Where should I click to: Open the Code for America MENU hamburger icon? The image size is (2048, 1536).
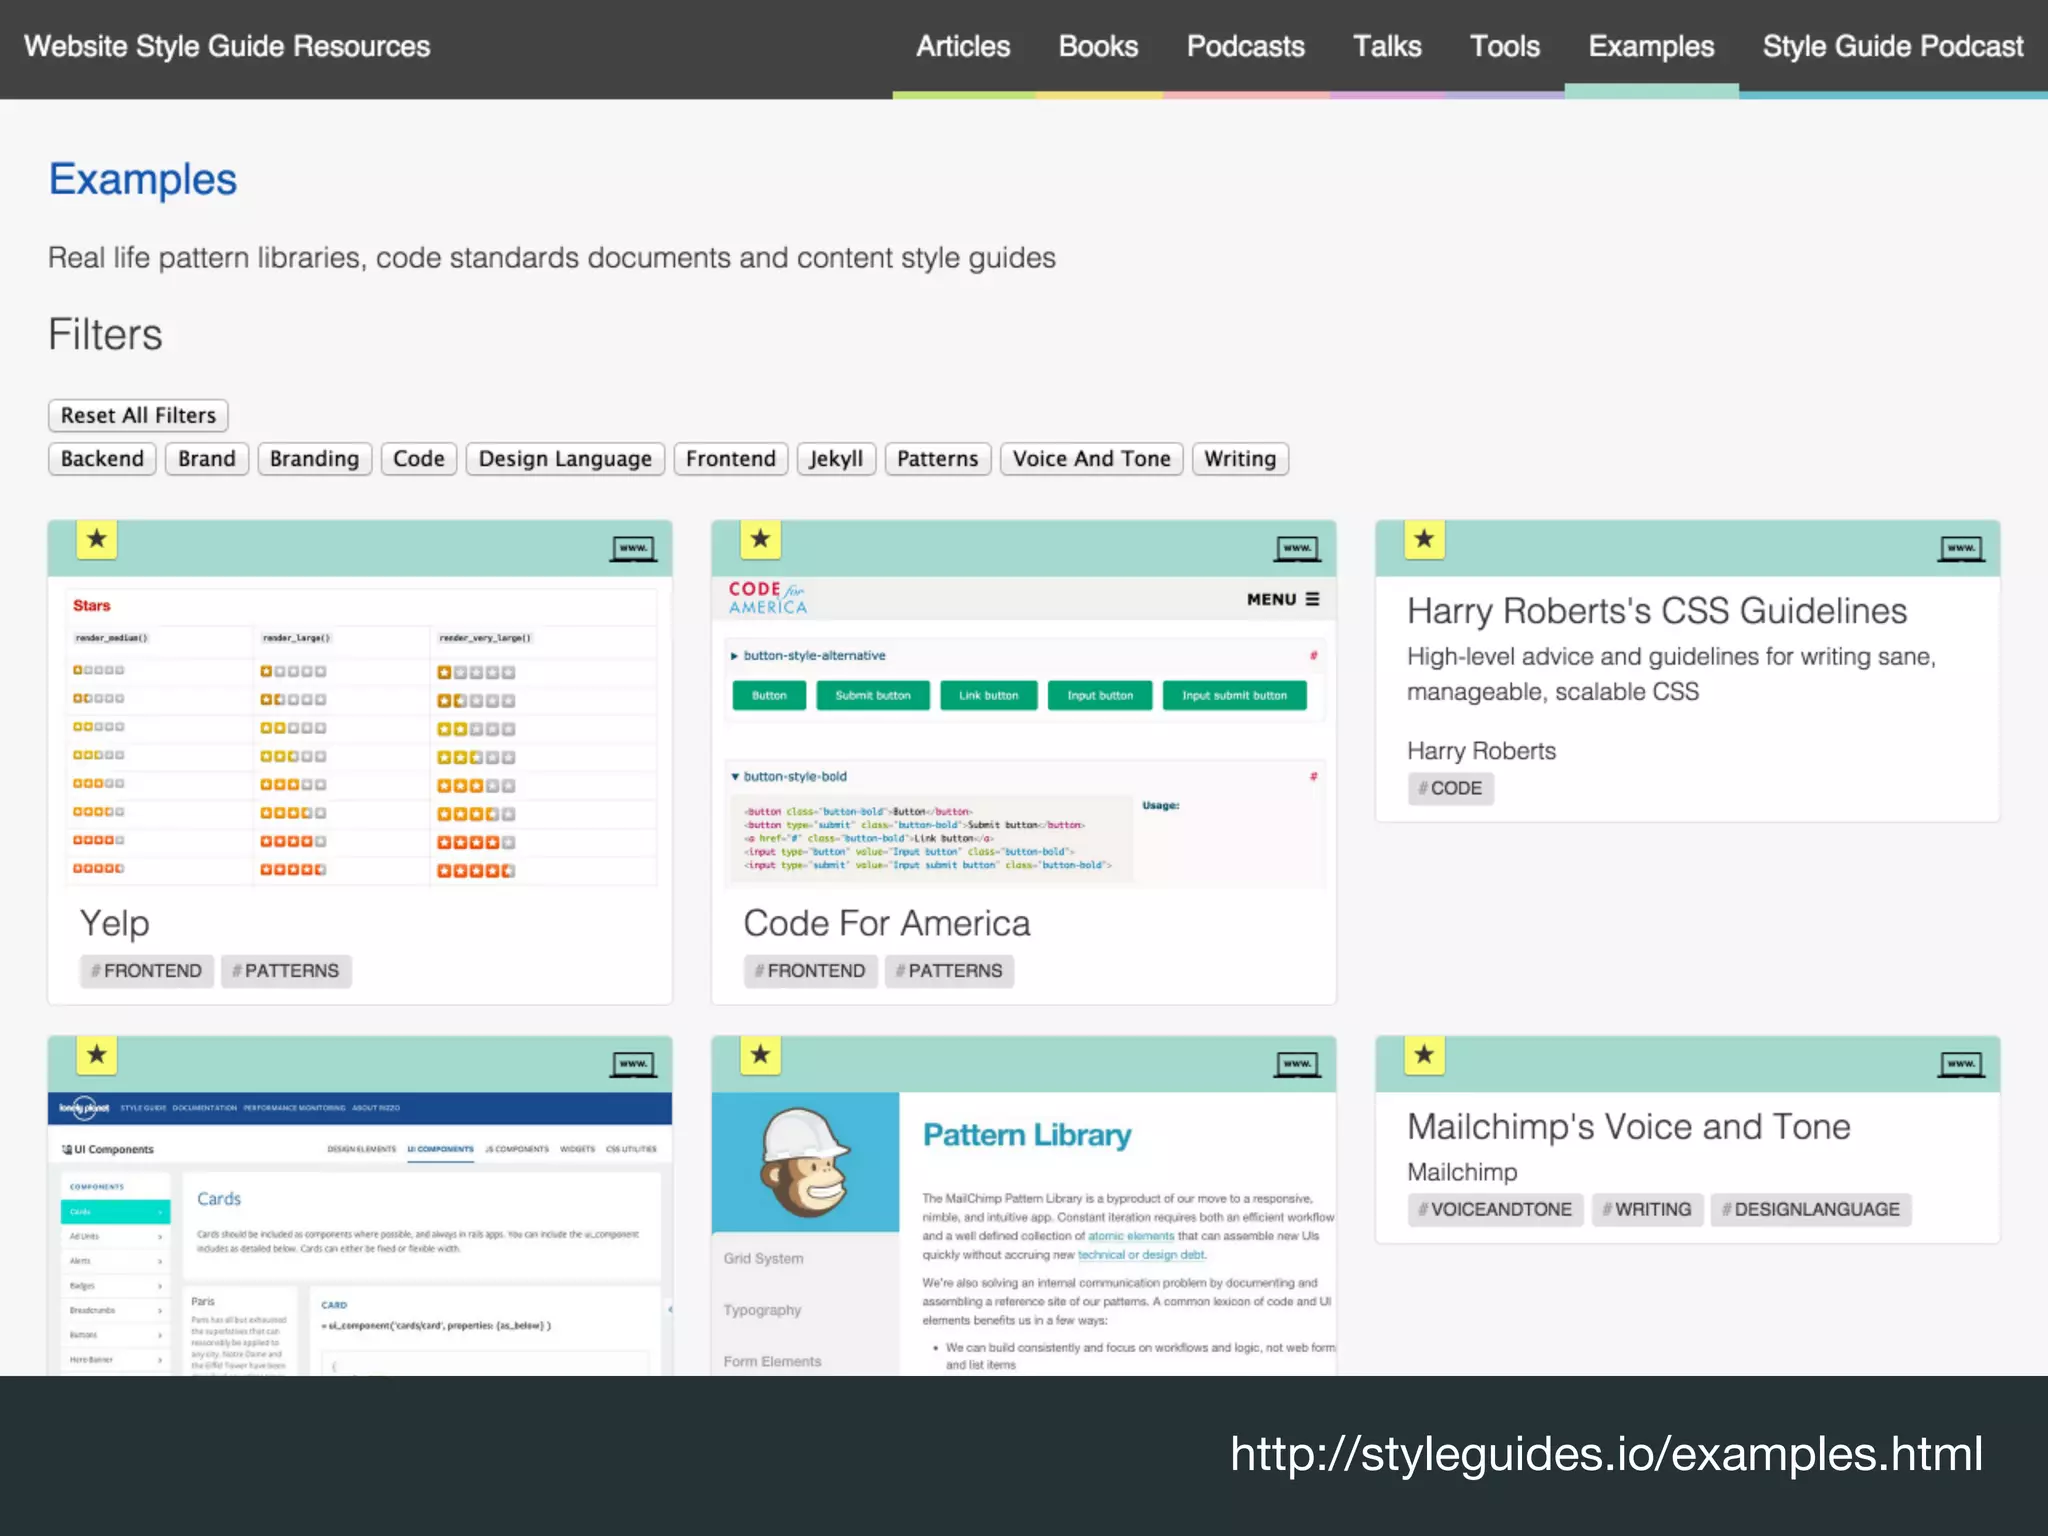pos(1313,599)
